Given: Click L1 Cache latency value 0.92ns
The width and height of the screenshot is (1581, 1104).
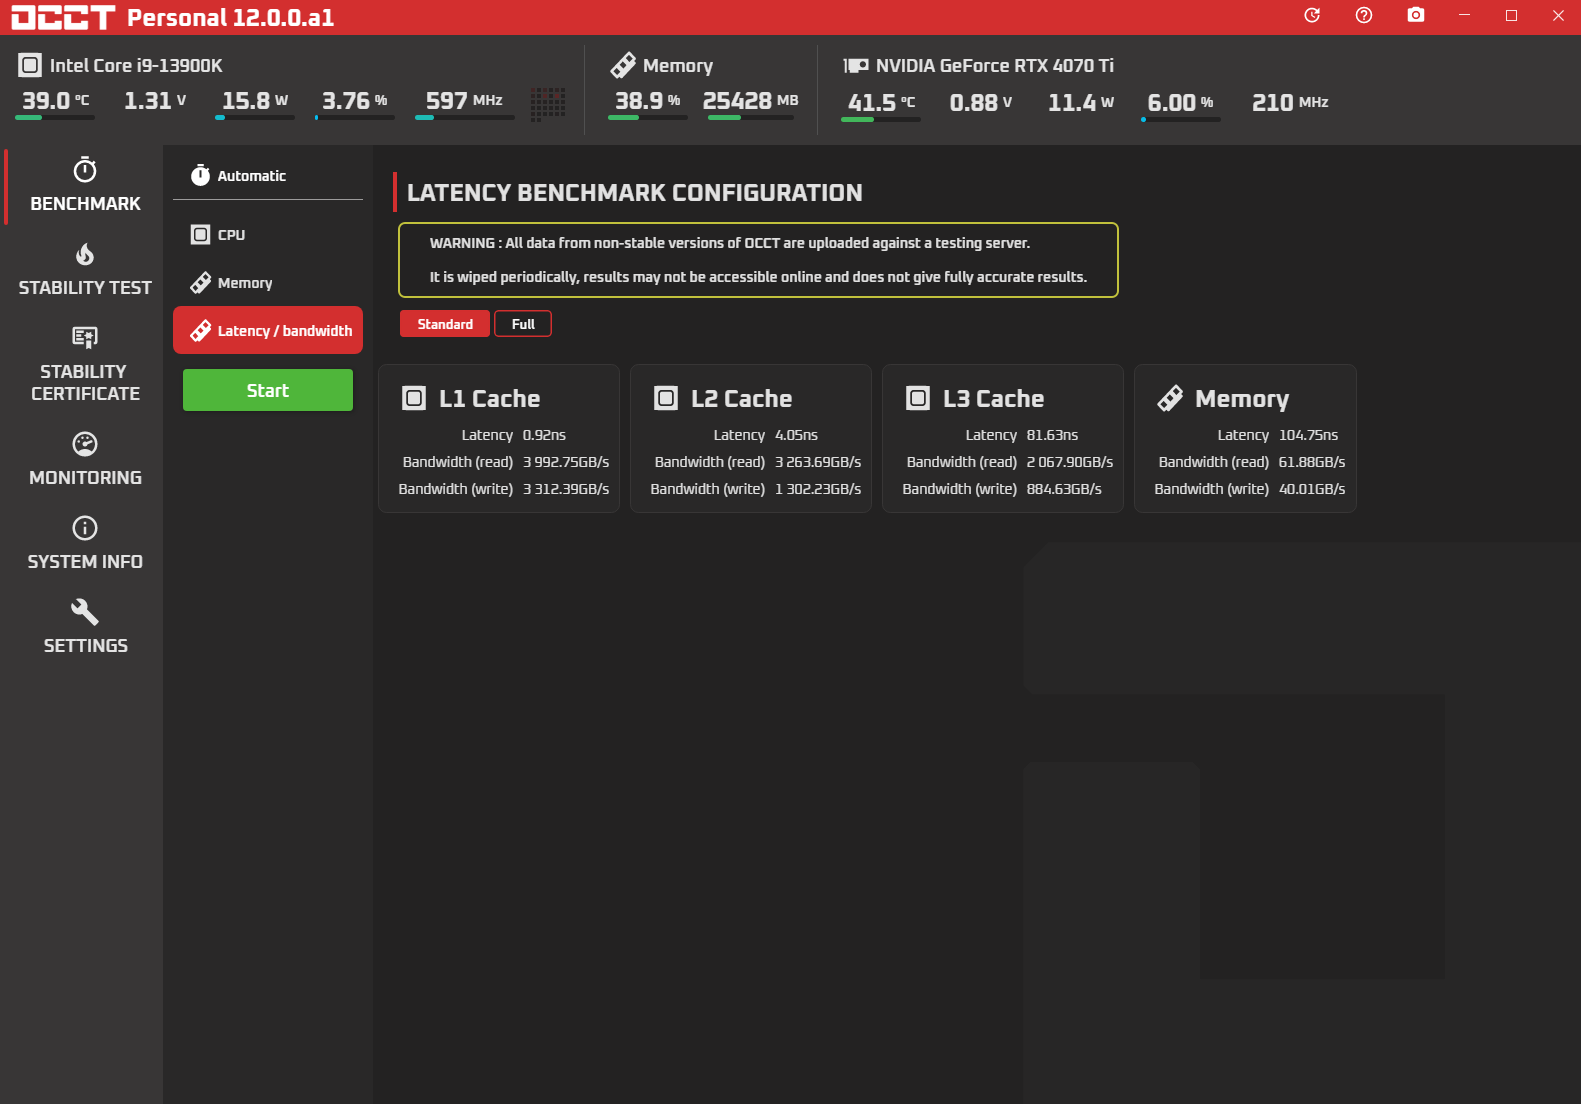Looking at the screenshot, I should click(544, 435).
